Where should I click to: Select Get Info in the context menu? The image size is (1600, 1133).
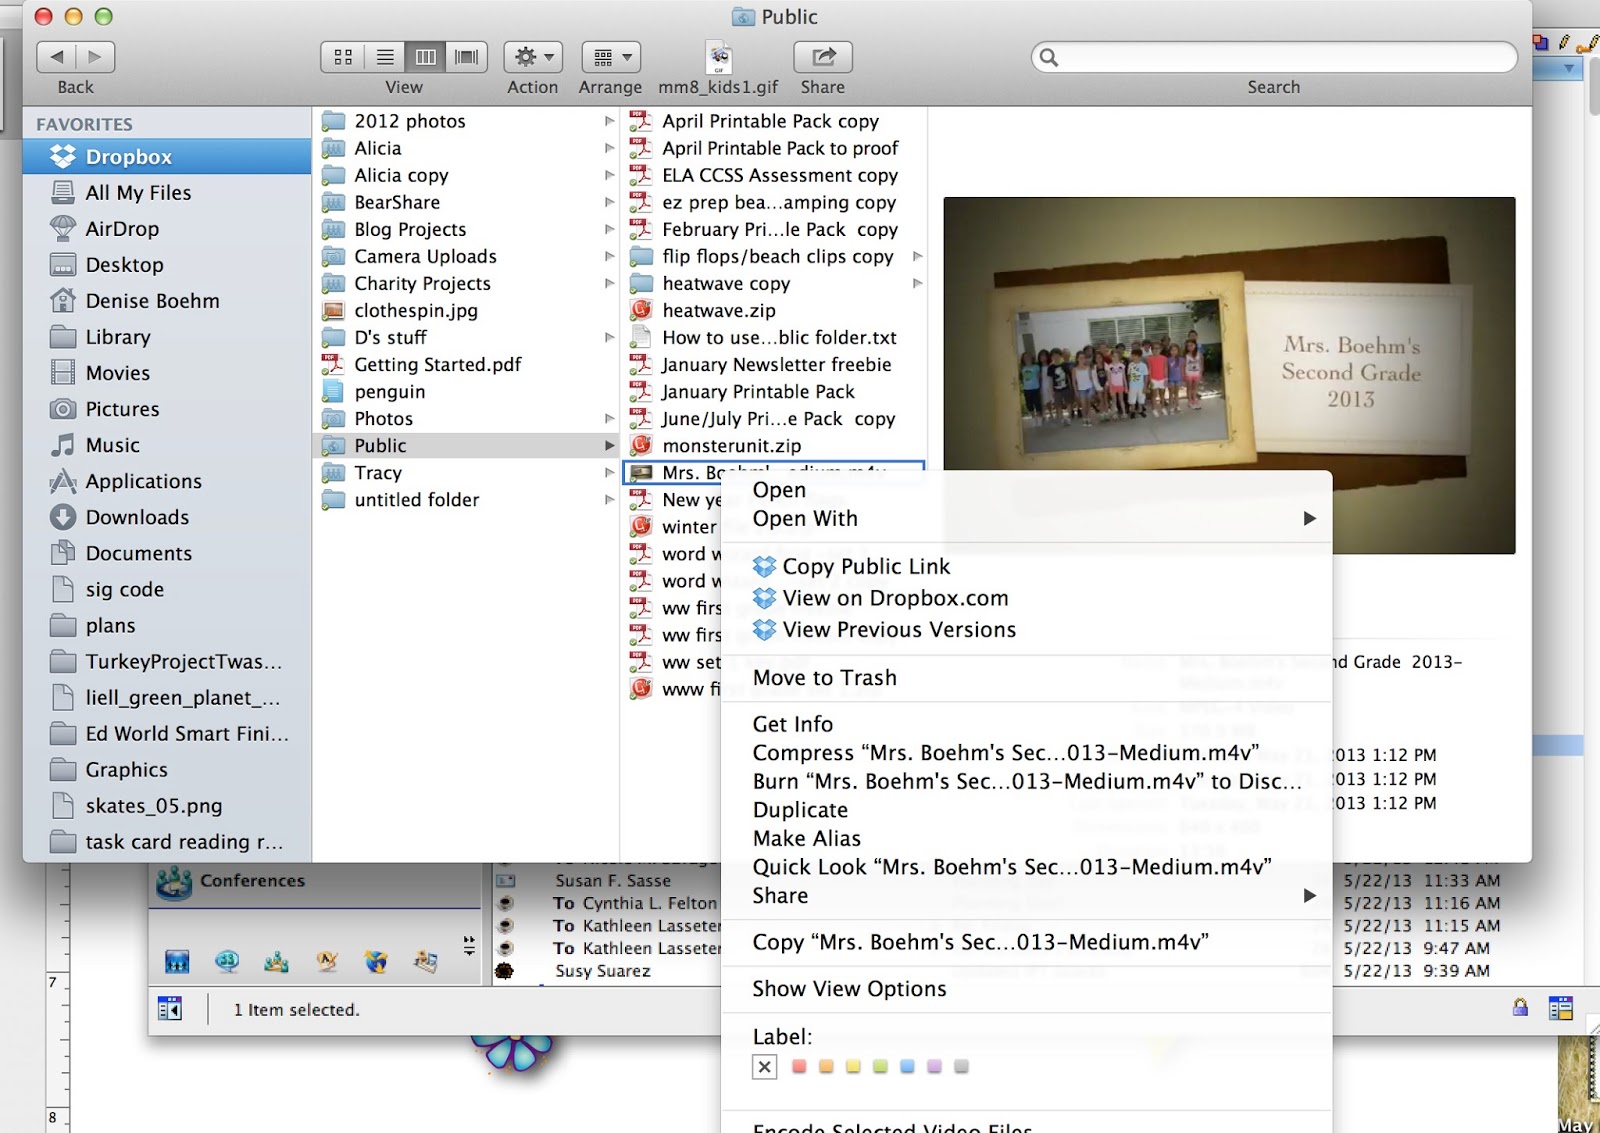coord(792,723)
